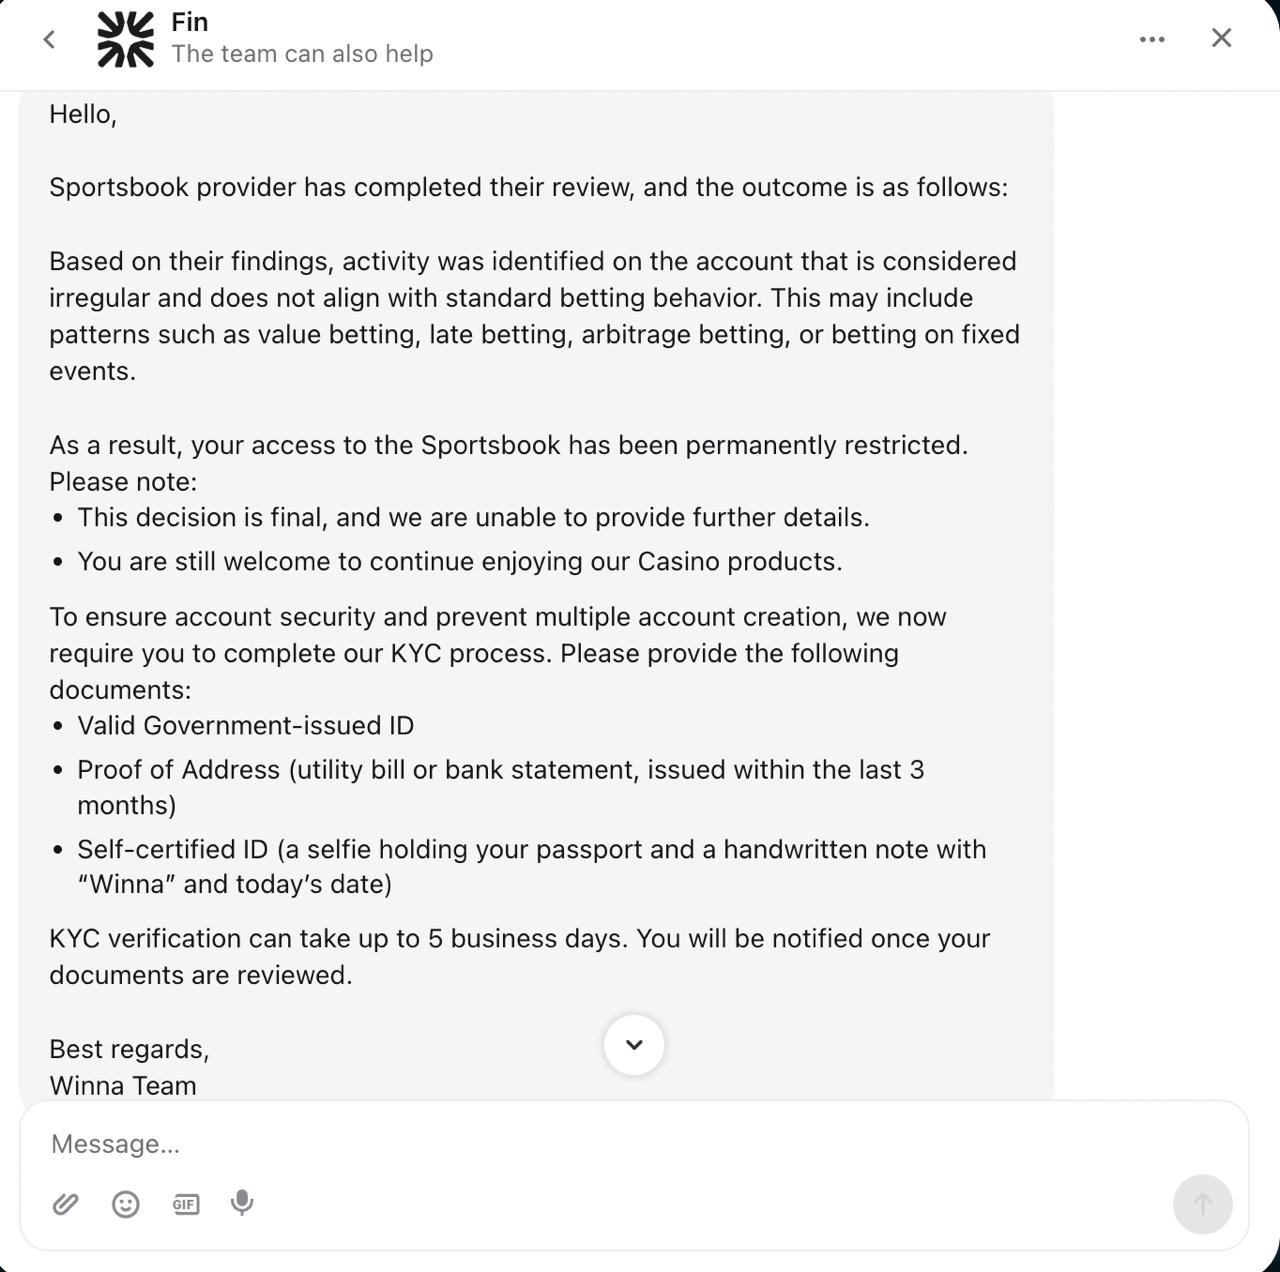The height and width of the screenshot is (1272, 1280).
Task: Click "The team can also help" subtitle
Action: click(302, 54)
